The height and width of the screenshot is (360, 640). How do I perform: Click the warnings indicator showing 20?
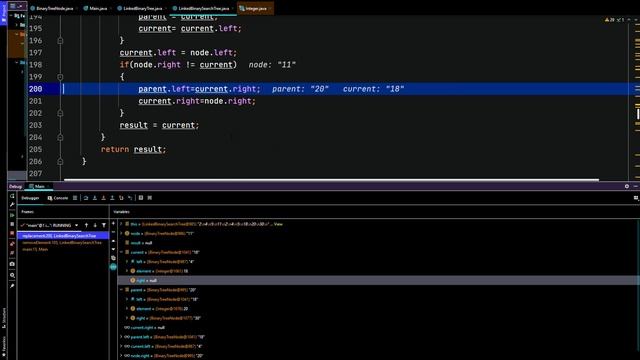point(610,20)
